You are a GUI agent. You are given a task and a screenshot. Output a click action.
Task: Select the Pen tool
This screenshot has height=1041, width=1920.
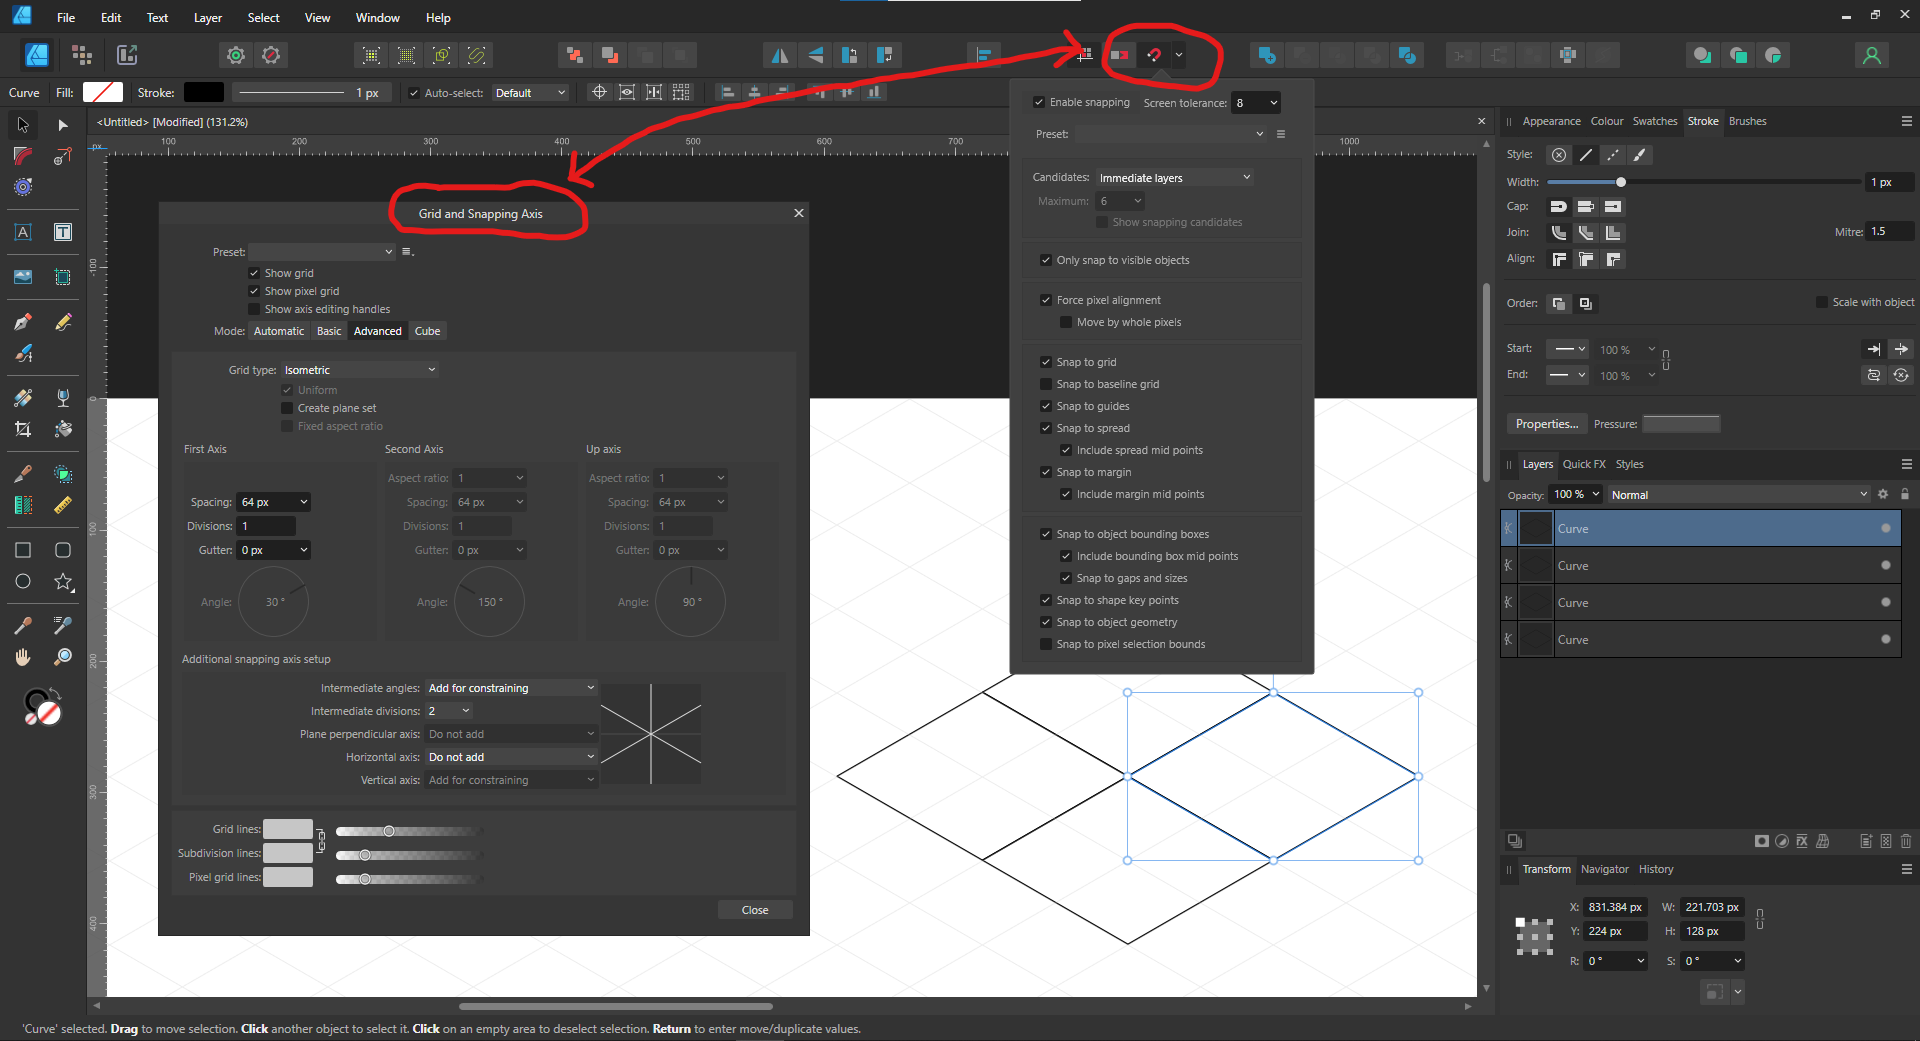tap(23, 322)
